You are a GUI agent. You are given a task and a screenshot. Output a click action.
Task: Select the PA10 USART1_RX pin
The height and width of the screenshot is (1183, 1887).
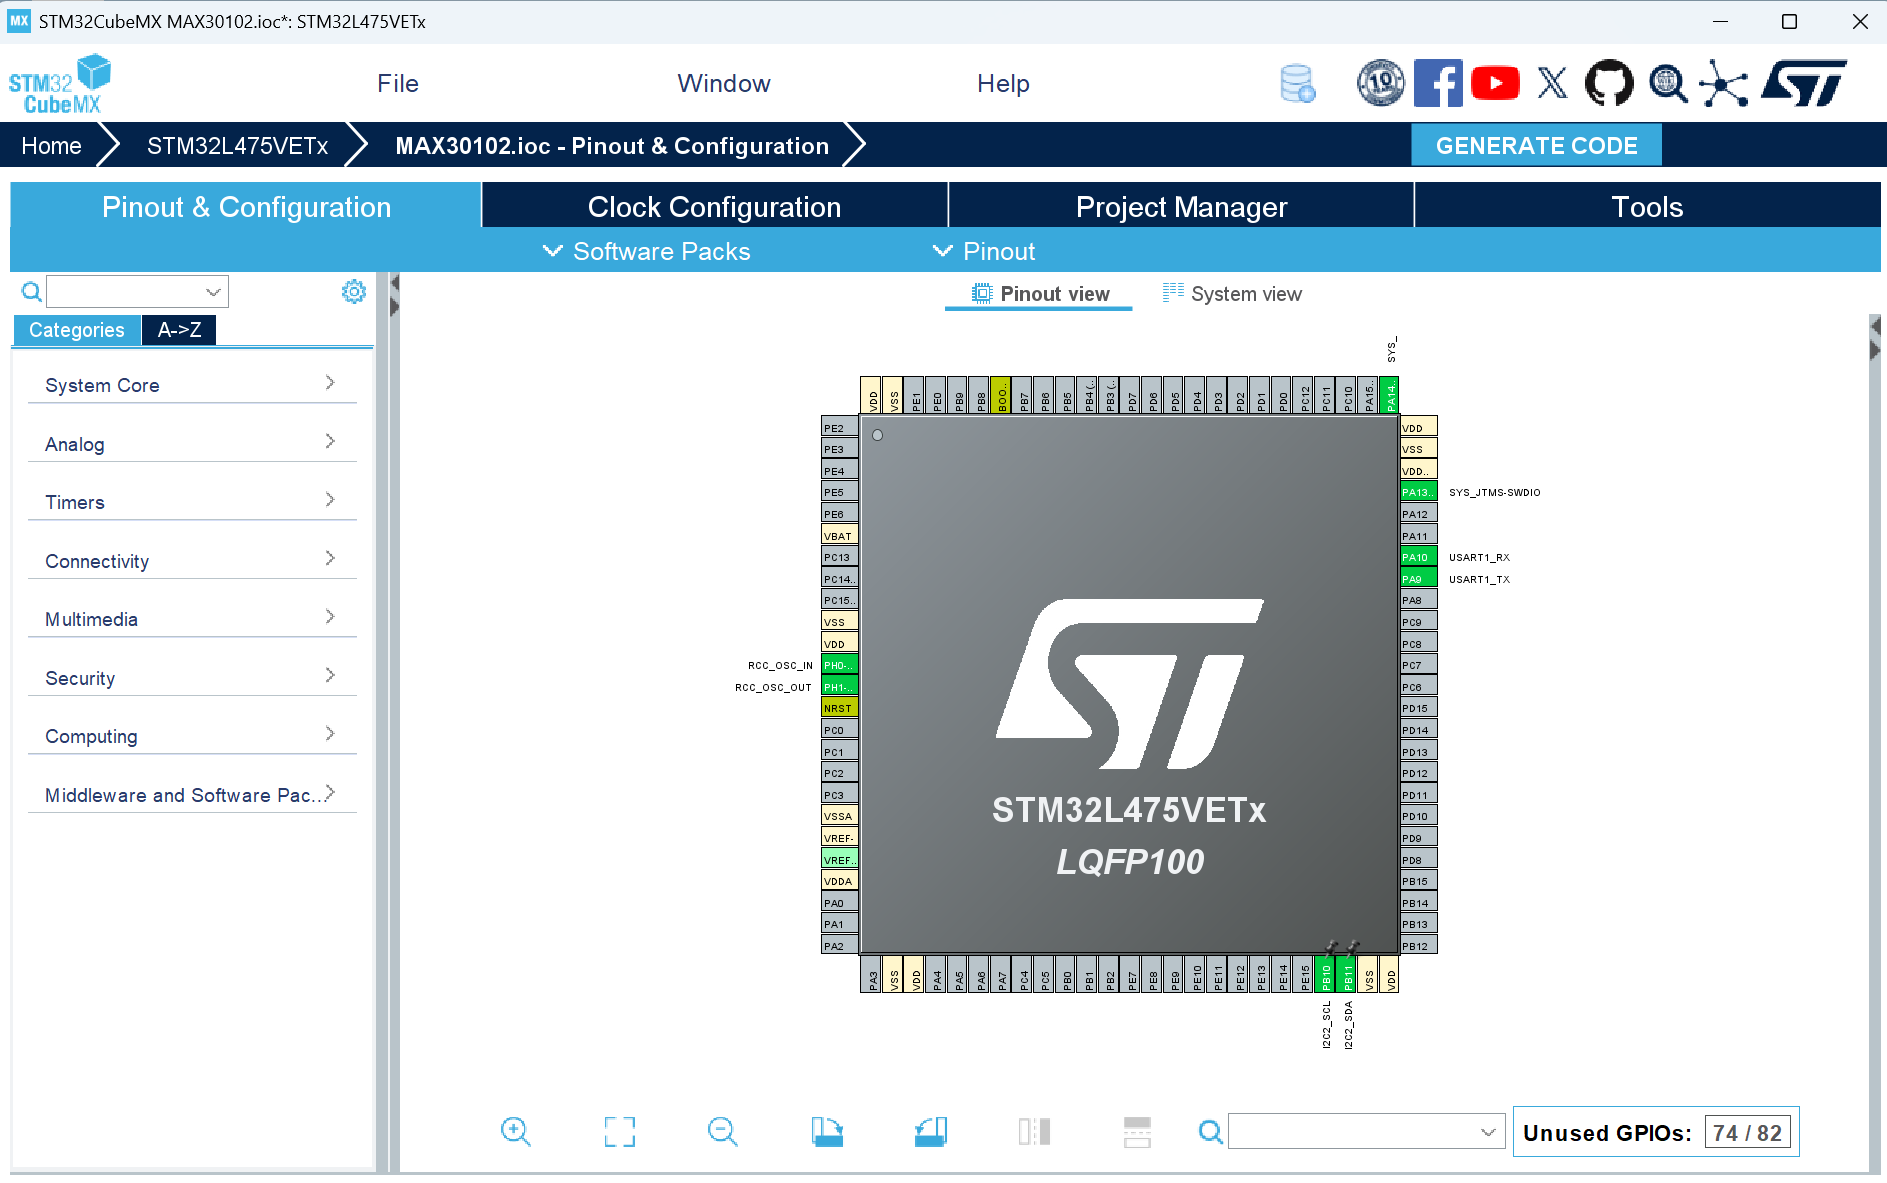(x=1419, y=557)
